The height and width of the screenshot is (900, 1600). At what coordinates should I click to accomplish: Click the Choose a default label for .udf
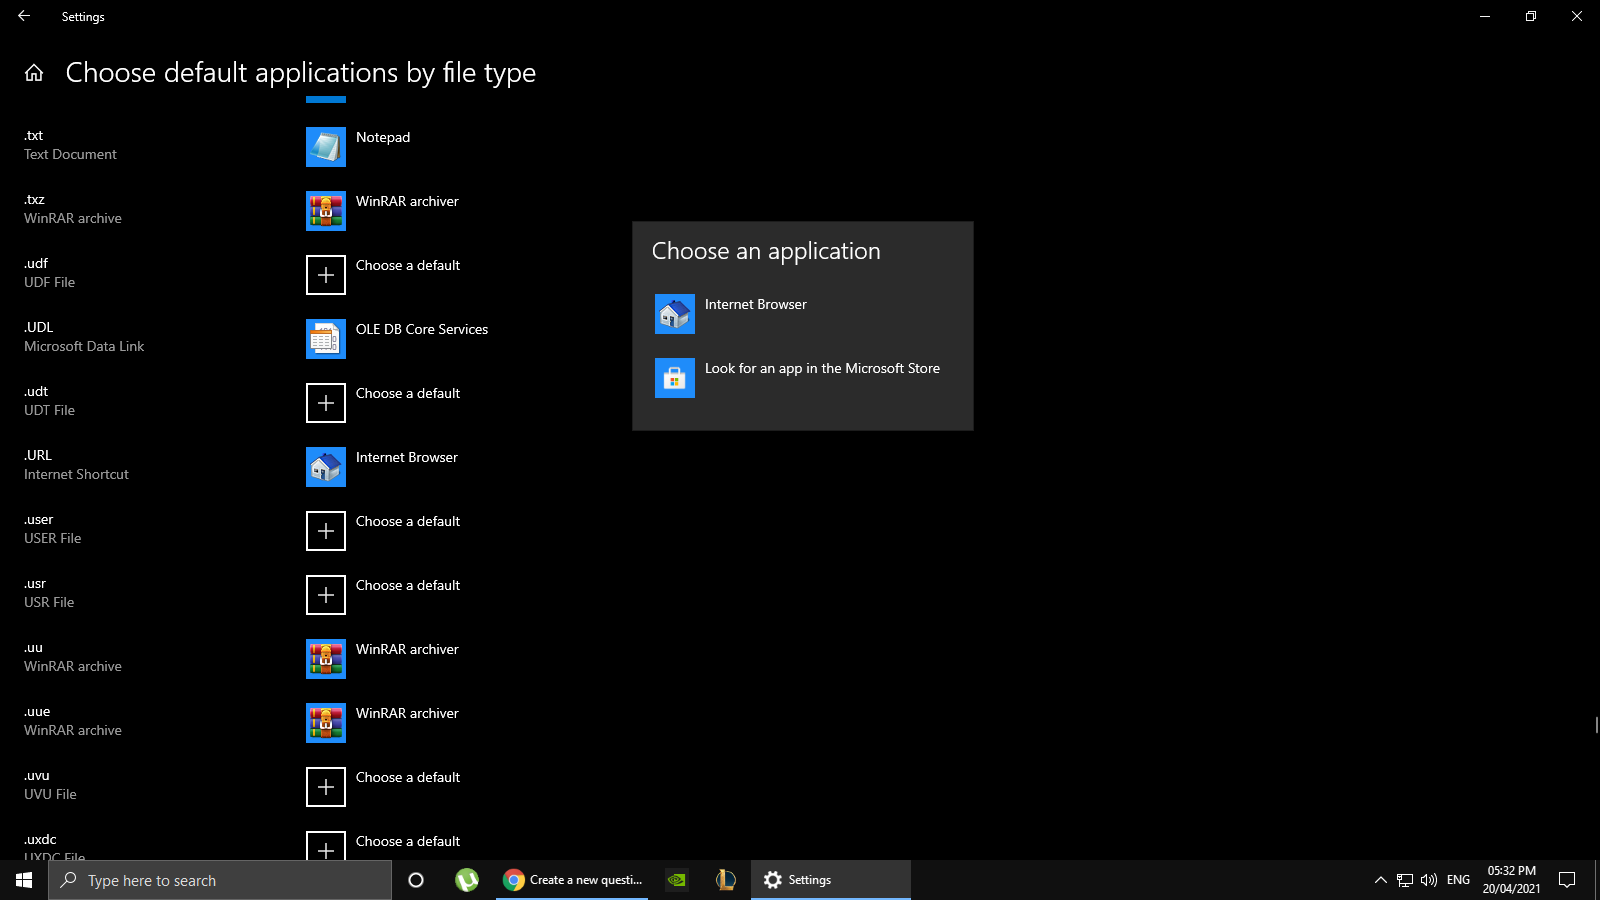(408, 265)
